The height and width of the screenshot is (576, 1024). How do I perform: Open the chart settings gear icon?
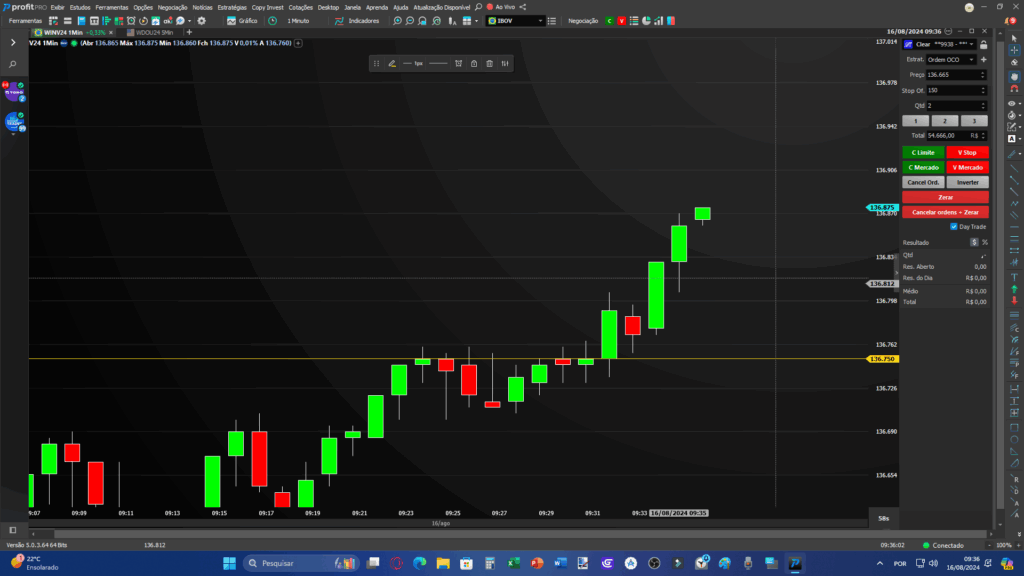pos(201,21)
